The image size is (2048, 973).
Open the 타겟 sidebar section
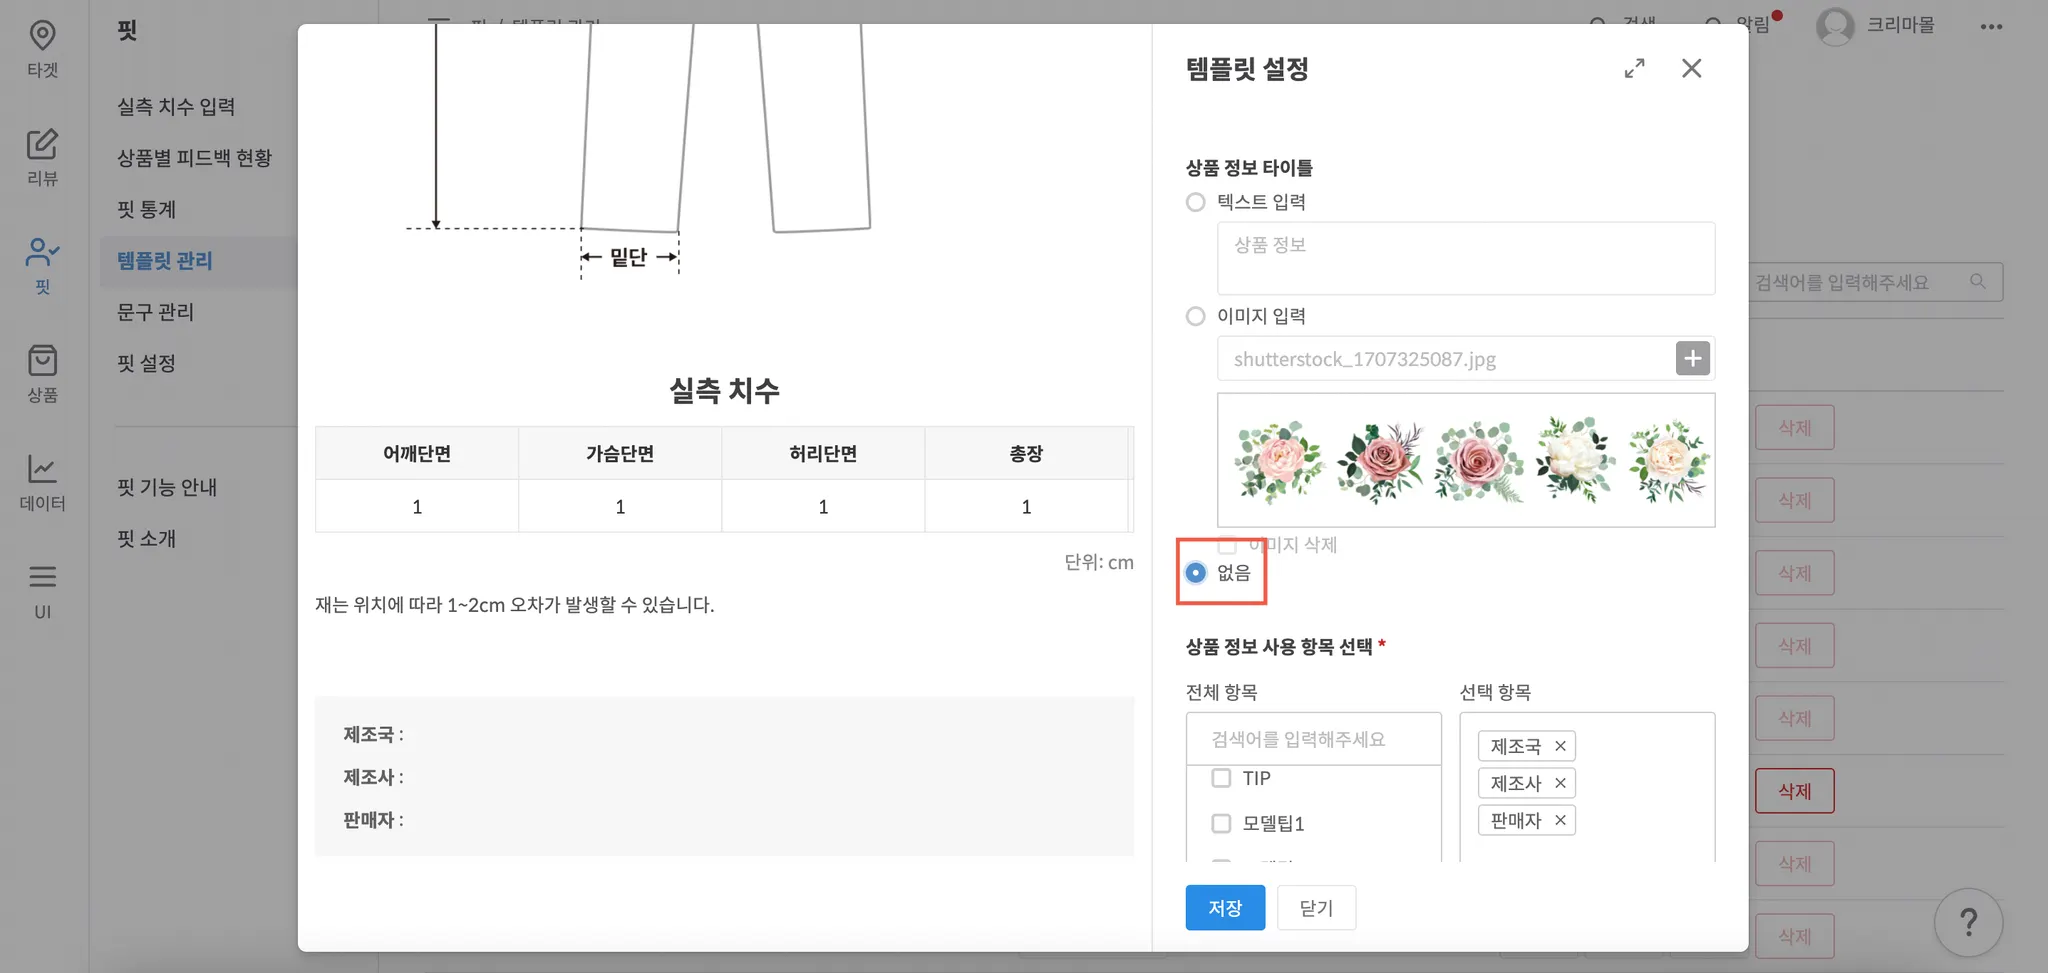(42, 47)
